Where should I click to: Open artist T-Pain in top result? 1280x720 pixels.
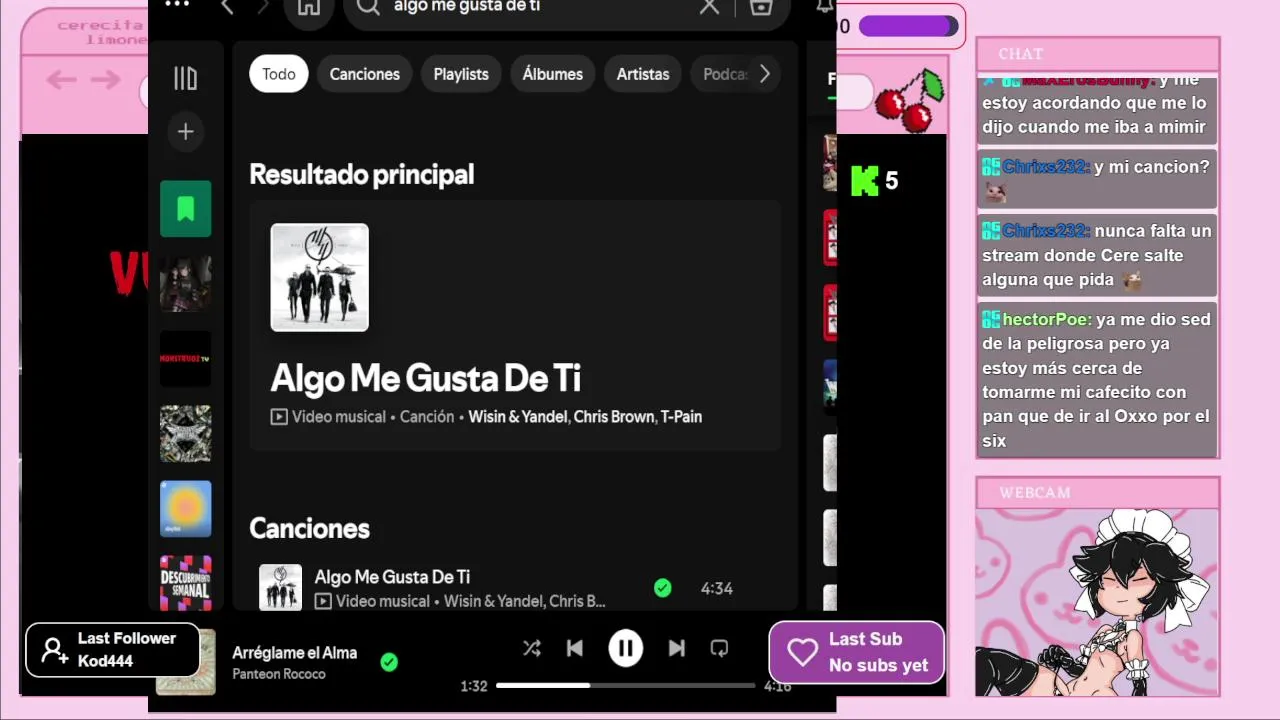pos(681,417)
